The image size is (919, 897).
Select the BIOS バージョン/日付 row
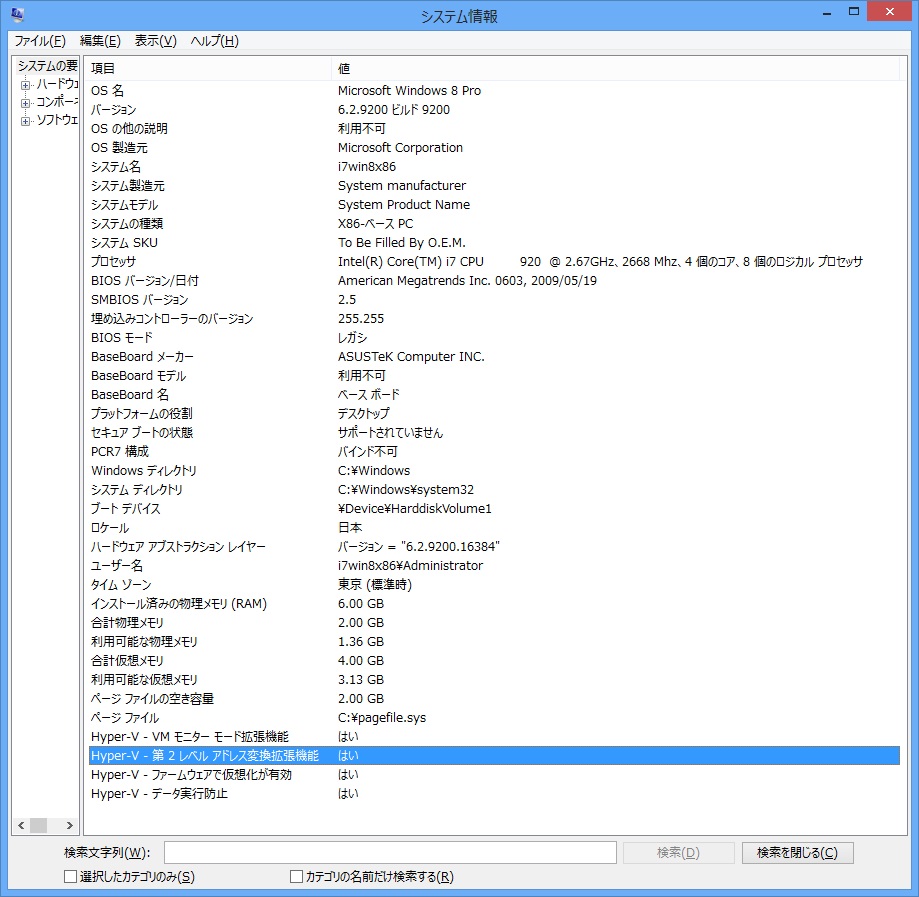494,280
